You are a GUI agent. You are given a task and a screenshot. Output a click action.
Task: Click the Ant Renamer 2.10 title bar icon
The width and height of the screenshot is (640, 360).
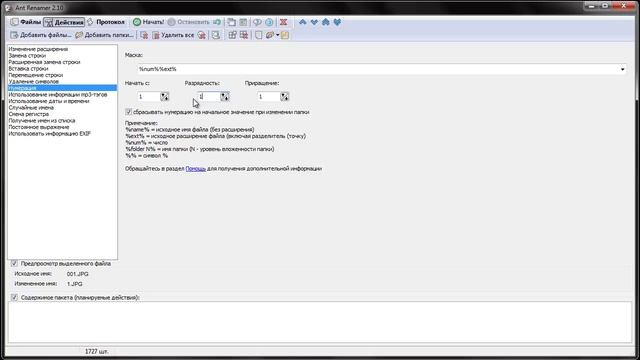click(9, 8)
